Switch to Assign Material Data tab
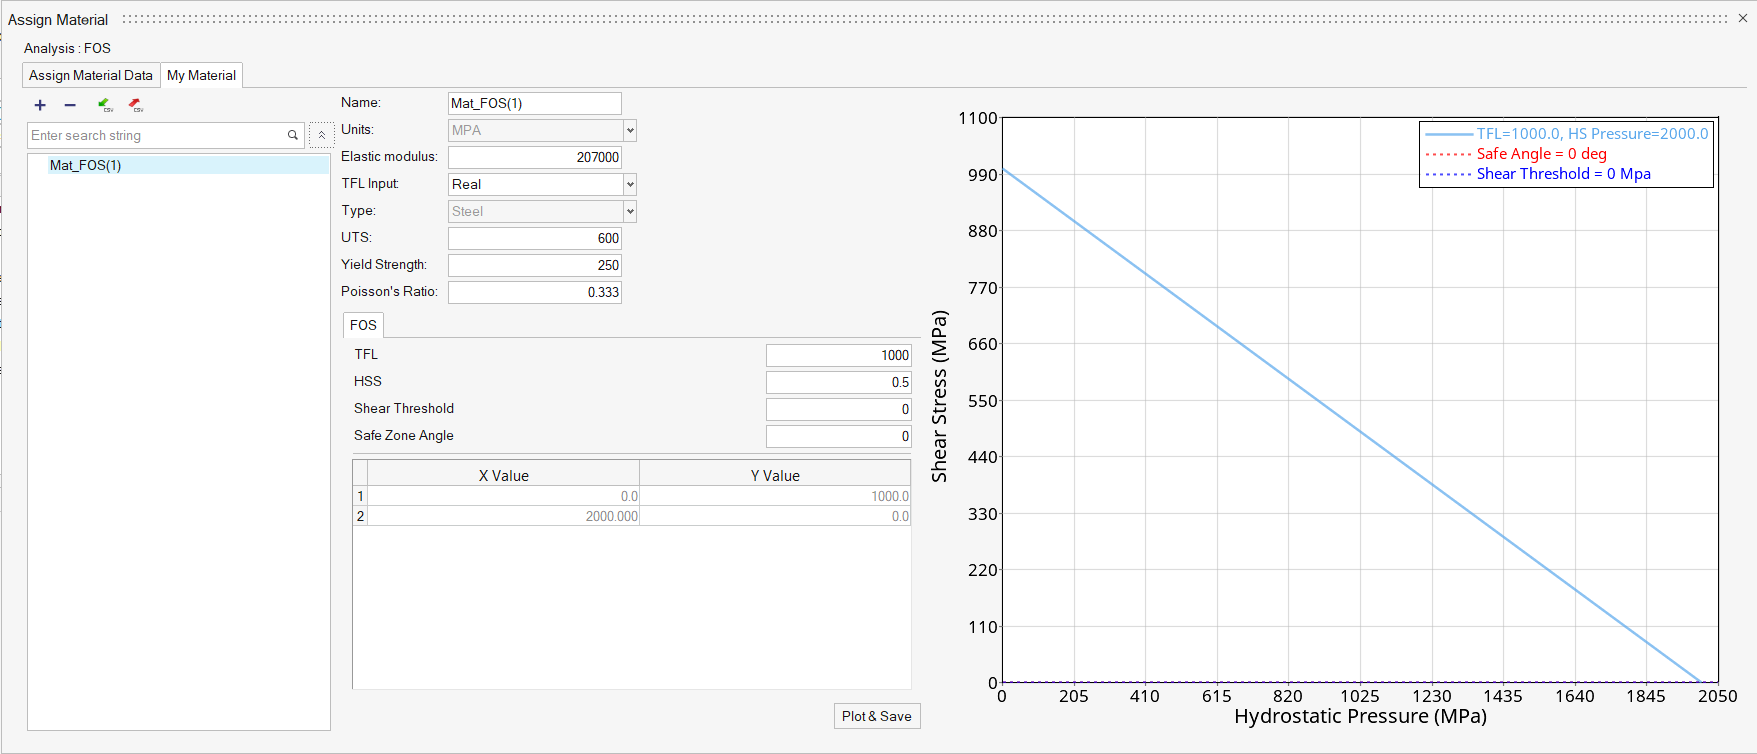The width and height of the screenshot is (1757, 754). click(x=91, y=75)
